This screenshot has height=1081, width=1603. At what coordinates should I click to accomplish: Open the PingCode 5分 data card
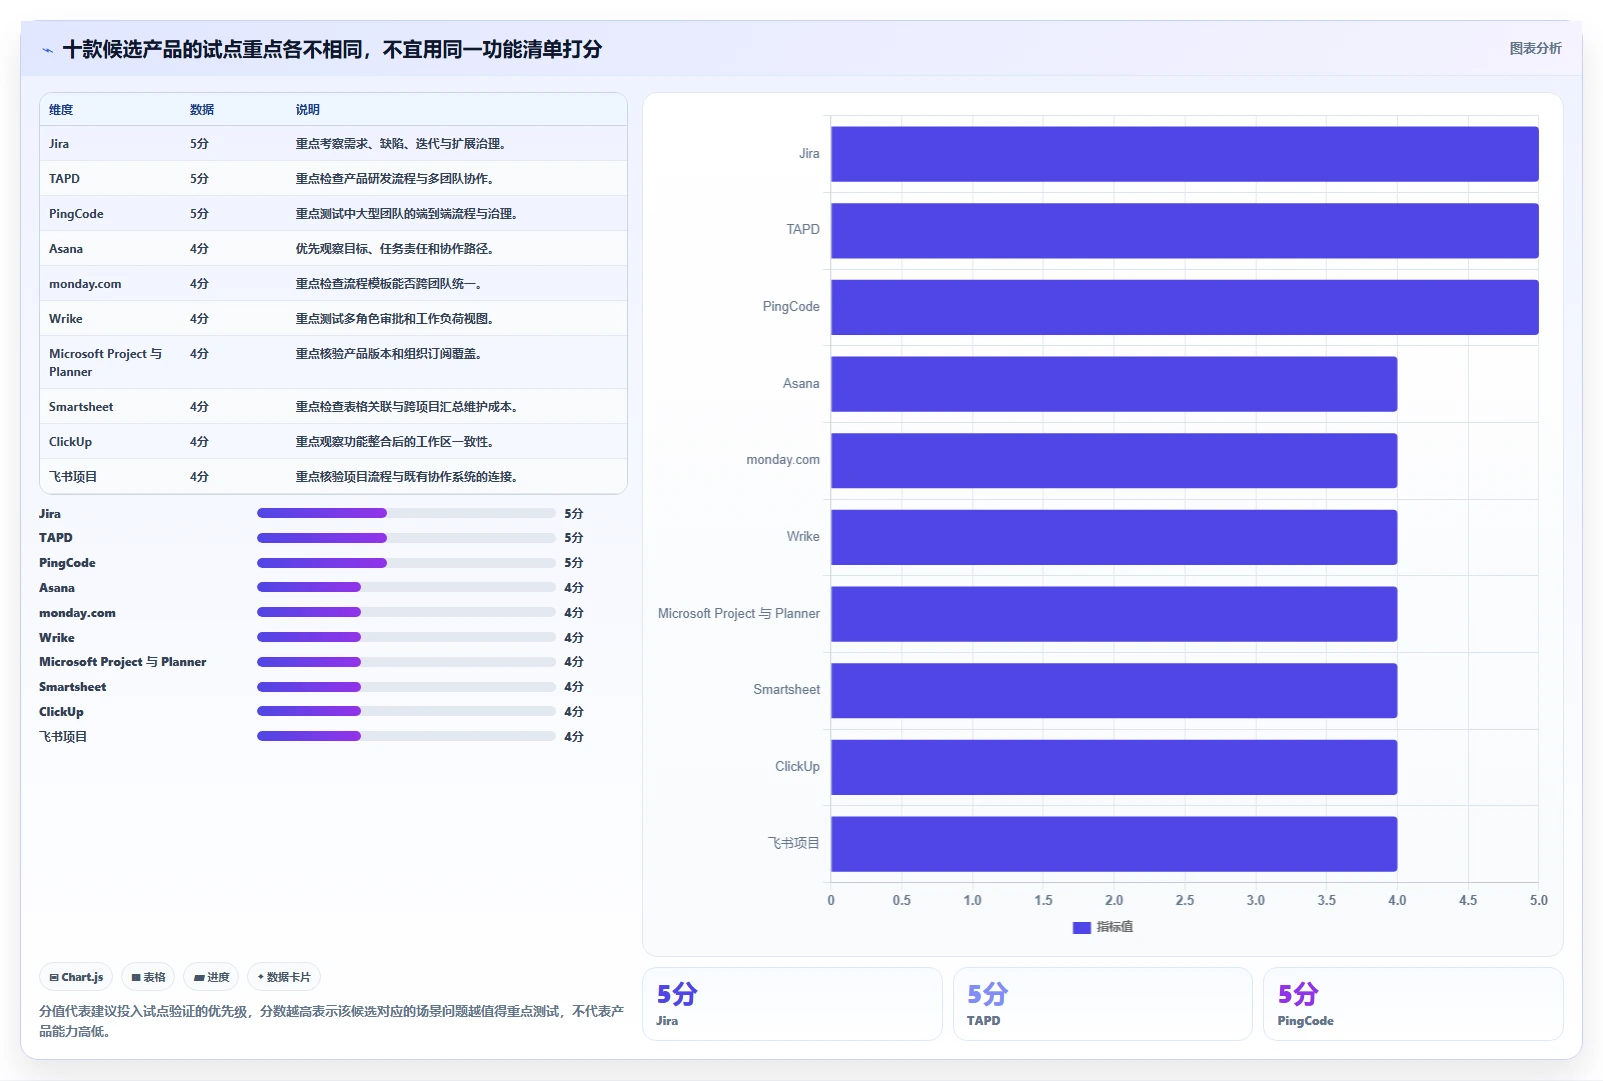tap(1413, 1004)
